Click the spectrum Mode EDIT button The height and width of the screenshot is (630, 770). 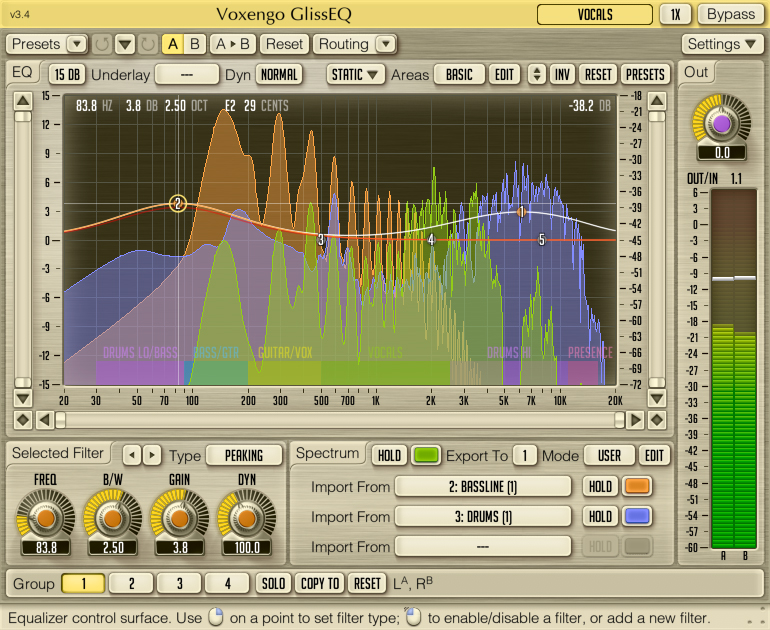pyautogui.click(x=654, y=456)
